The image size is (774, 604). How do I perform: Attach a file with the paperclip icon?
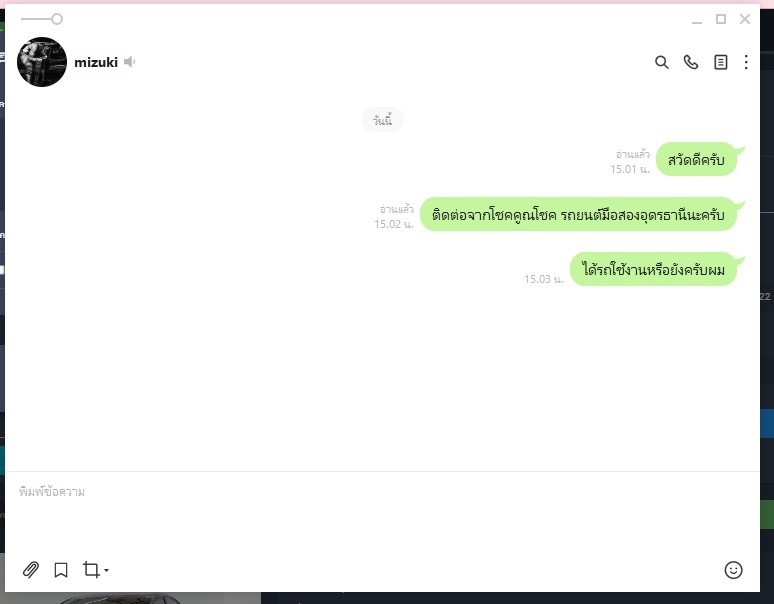pos(31,570)
